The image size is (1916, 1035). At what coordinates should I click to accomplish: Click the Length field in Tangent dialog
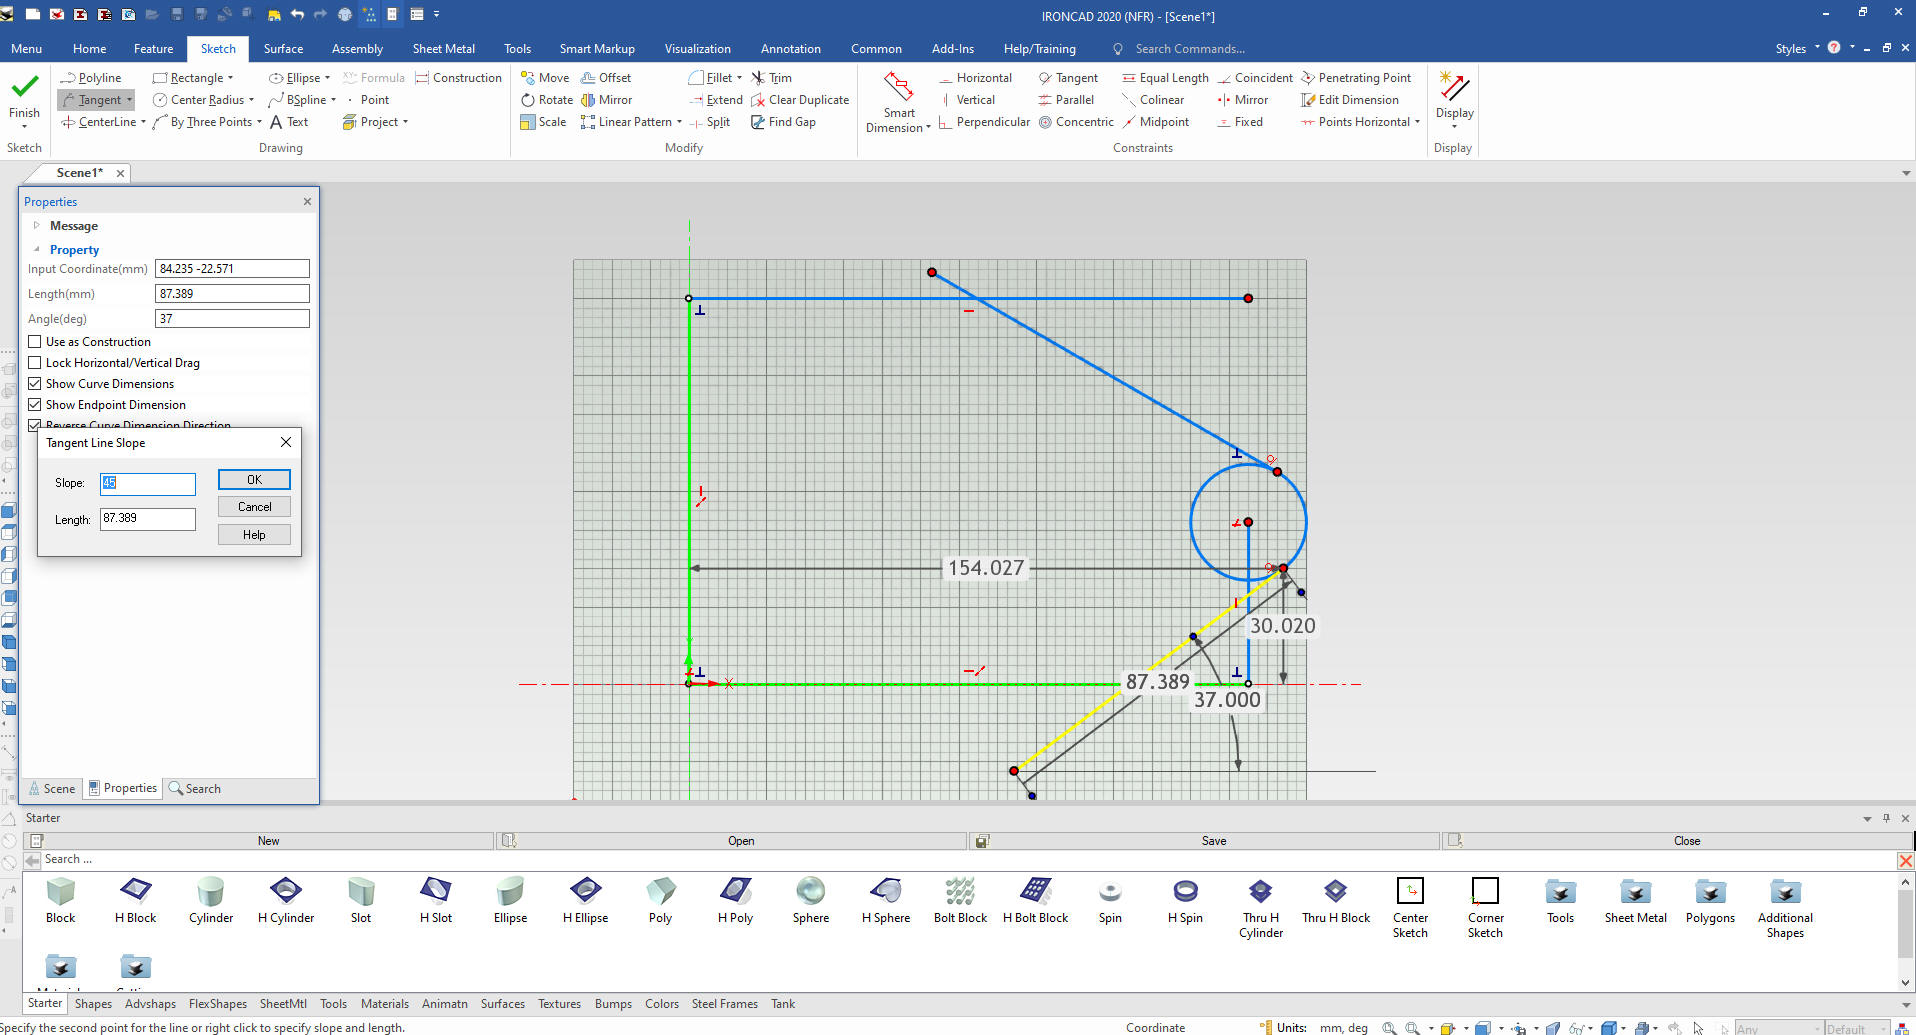pos(148,519)
